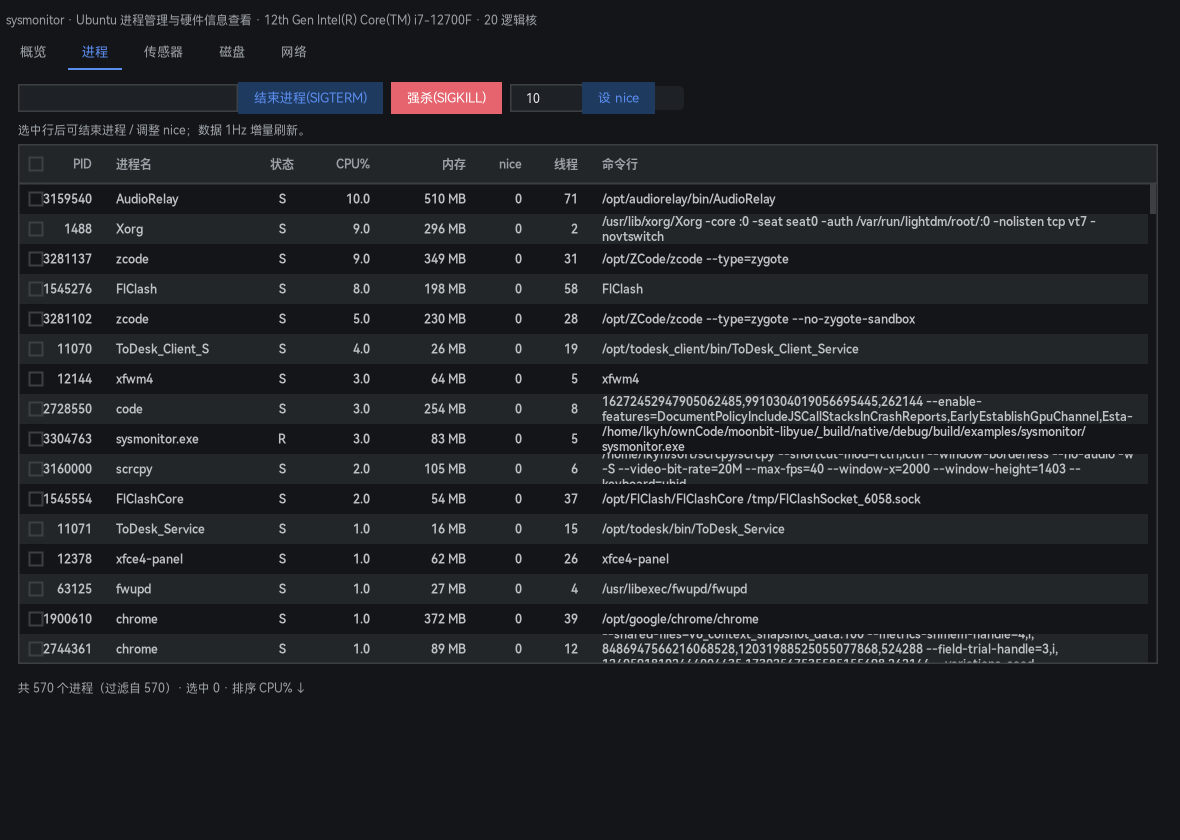The height and width of the screenshot is (840, 1180).
Task: Click the /opt/audiorelay/bin/AudioRelay command line
Action: [689, 199]
